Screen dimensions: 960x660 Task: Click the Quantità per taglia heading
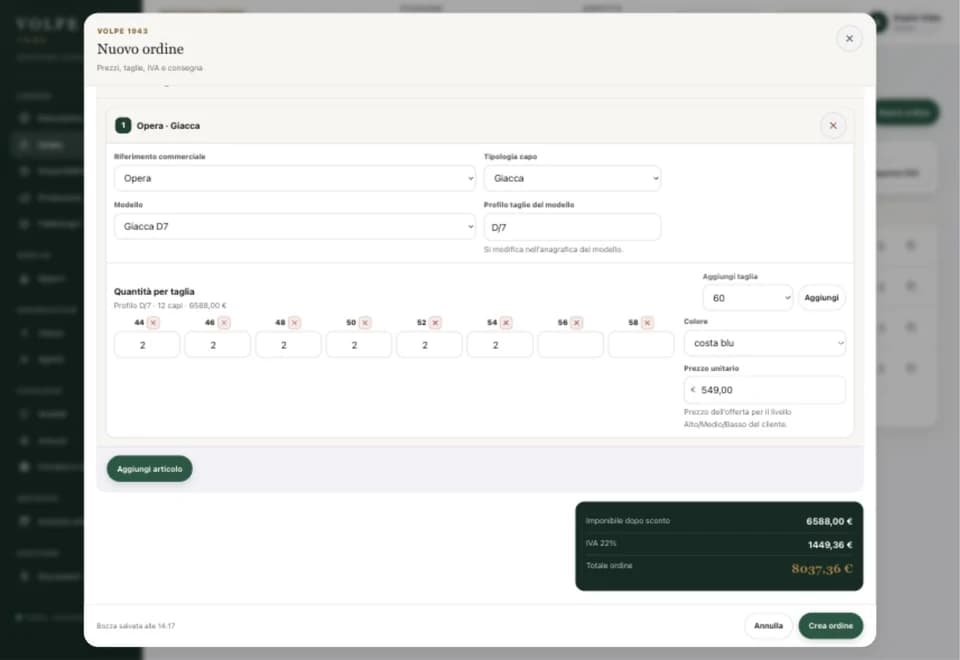(154, 291)
